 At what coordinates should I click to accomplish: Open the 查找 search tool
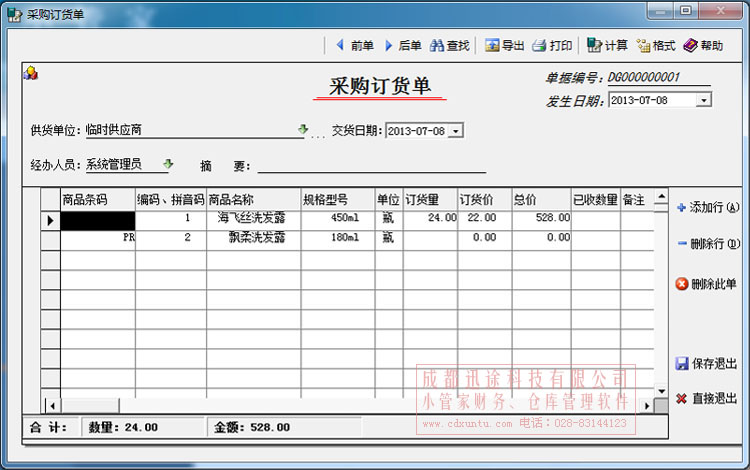tap(450, 45)
